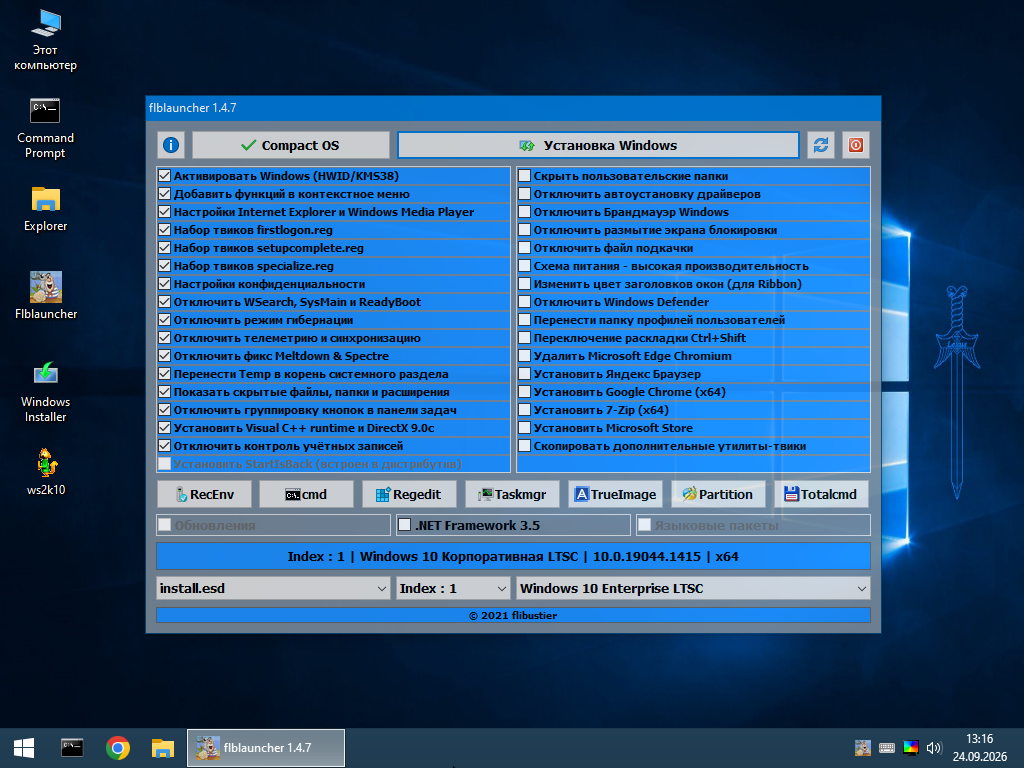Tick the .NET Framework 3.5 checkbox
The height and width of the screenshot is (768, 1024).
[405, 525]
